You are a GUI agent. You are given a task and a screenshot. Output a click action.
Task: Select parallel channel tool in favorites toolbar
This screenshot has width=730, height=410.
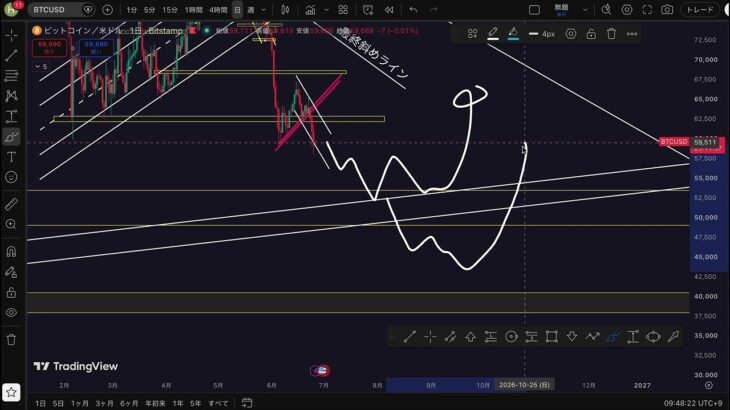click(450, 336)
